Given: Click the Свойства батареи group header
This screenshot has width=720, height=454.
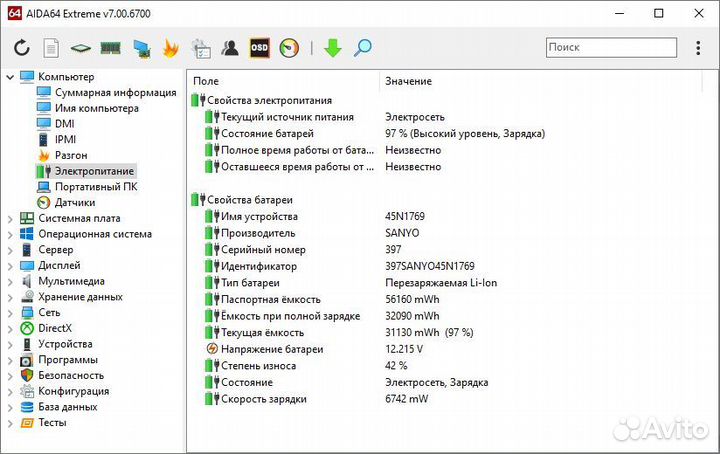Looking at the screenshot, I should [x=242, y=200].
